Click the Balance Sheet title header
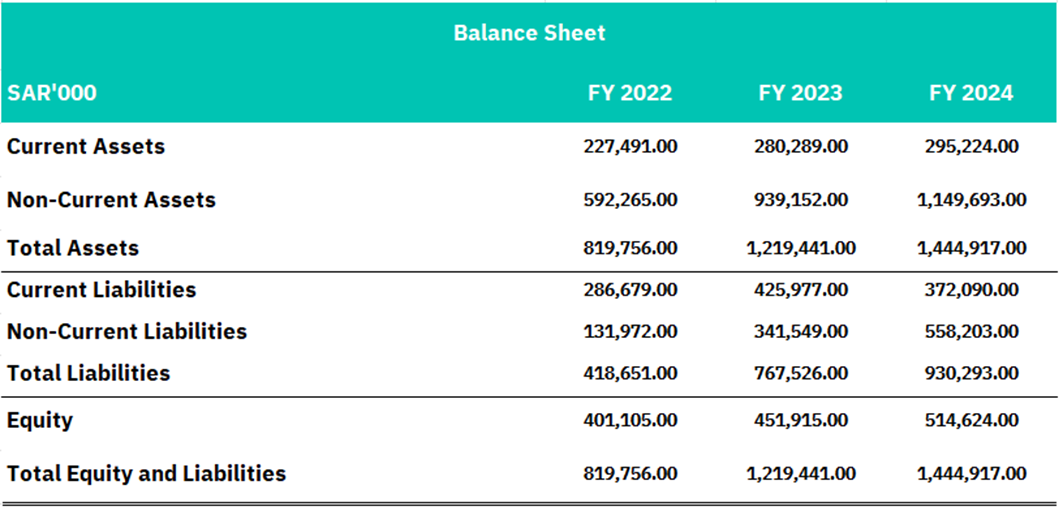Viewport: 1063px width, 515px height. [529, 33]
